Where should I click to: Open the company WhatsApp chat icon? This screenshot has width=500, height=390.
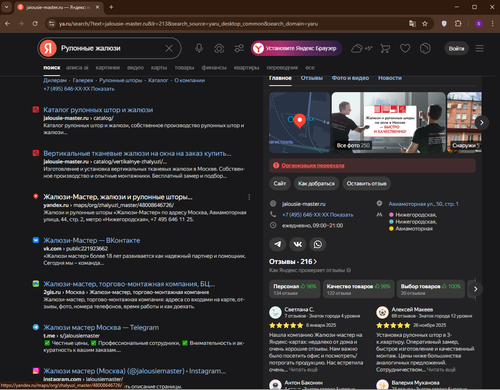pos(318,244)
